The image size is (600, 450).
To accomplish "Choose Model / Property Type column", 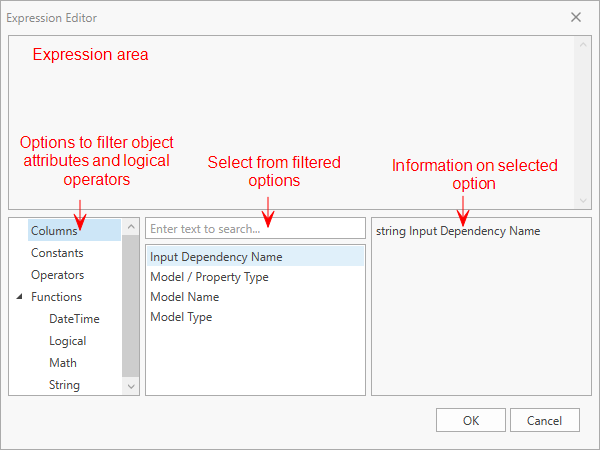I will point(209,277).
